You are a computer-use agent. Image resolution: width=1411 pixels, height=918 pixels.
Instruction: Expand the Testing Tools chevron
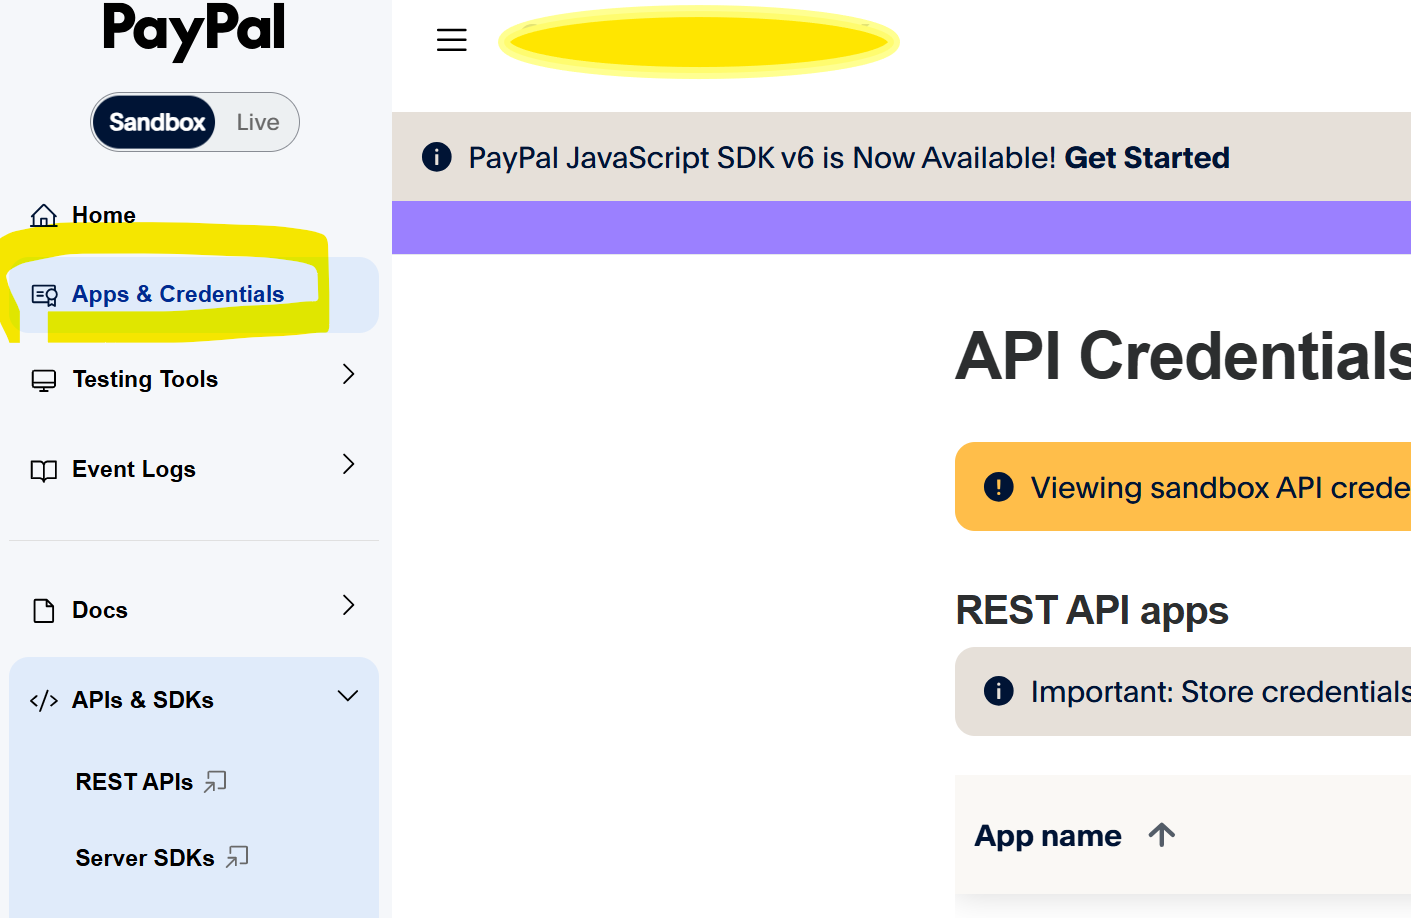click(x=348, y=374)
